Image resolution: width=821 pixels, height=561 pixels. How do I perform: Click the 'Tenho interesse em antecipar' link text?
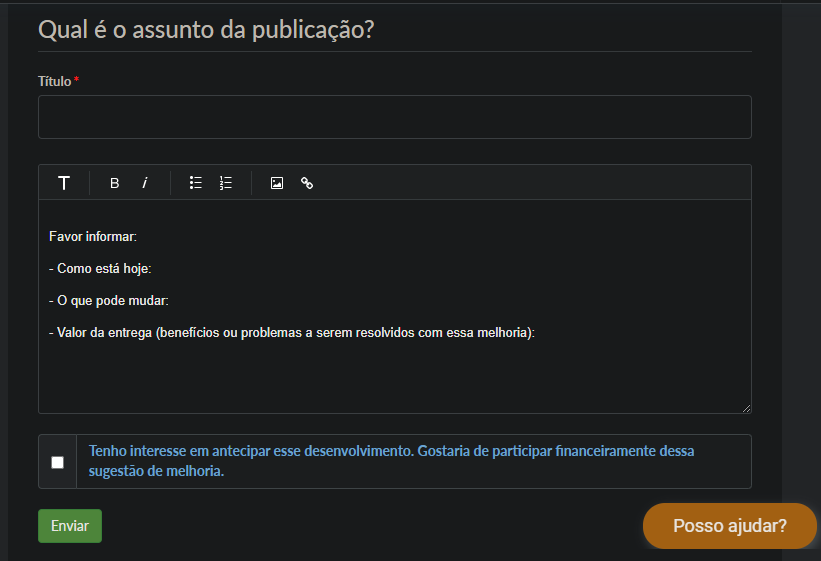click(x=391, y=461)
